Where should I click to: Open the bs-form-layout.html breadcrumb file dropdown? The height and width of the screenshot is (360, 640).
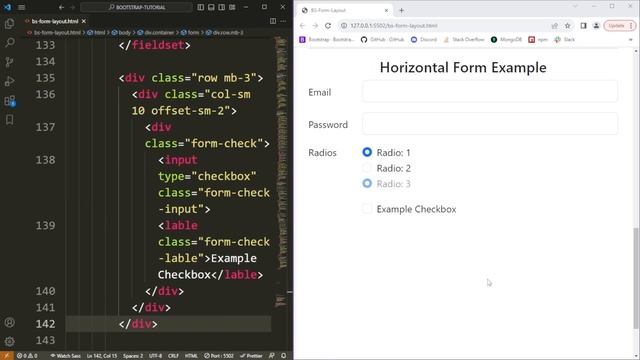53,33
